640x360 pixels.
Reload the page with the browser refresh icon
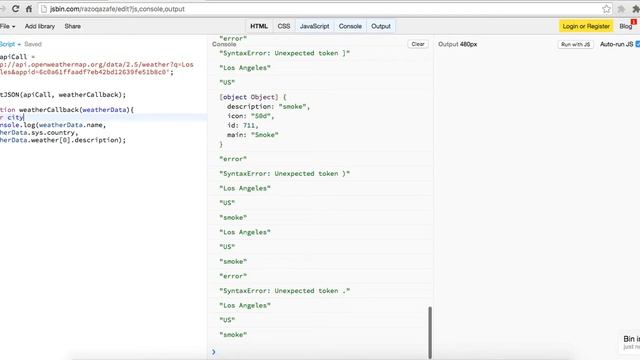(x=15, y=9)
